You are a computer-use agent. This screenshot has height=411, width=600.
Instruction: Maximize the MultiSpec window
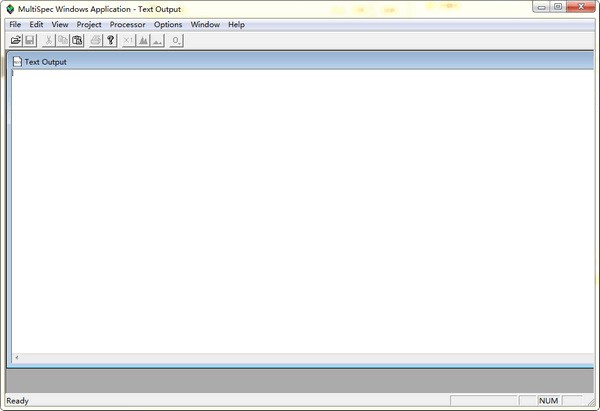pyautogui.click(x=558, y=7)
